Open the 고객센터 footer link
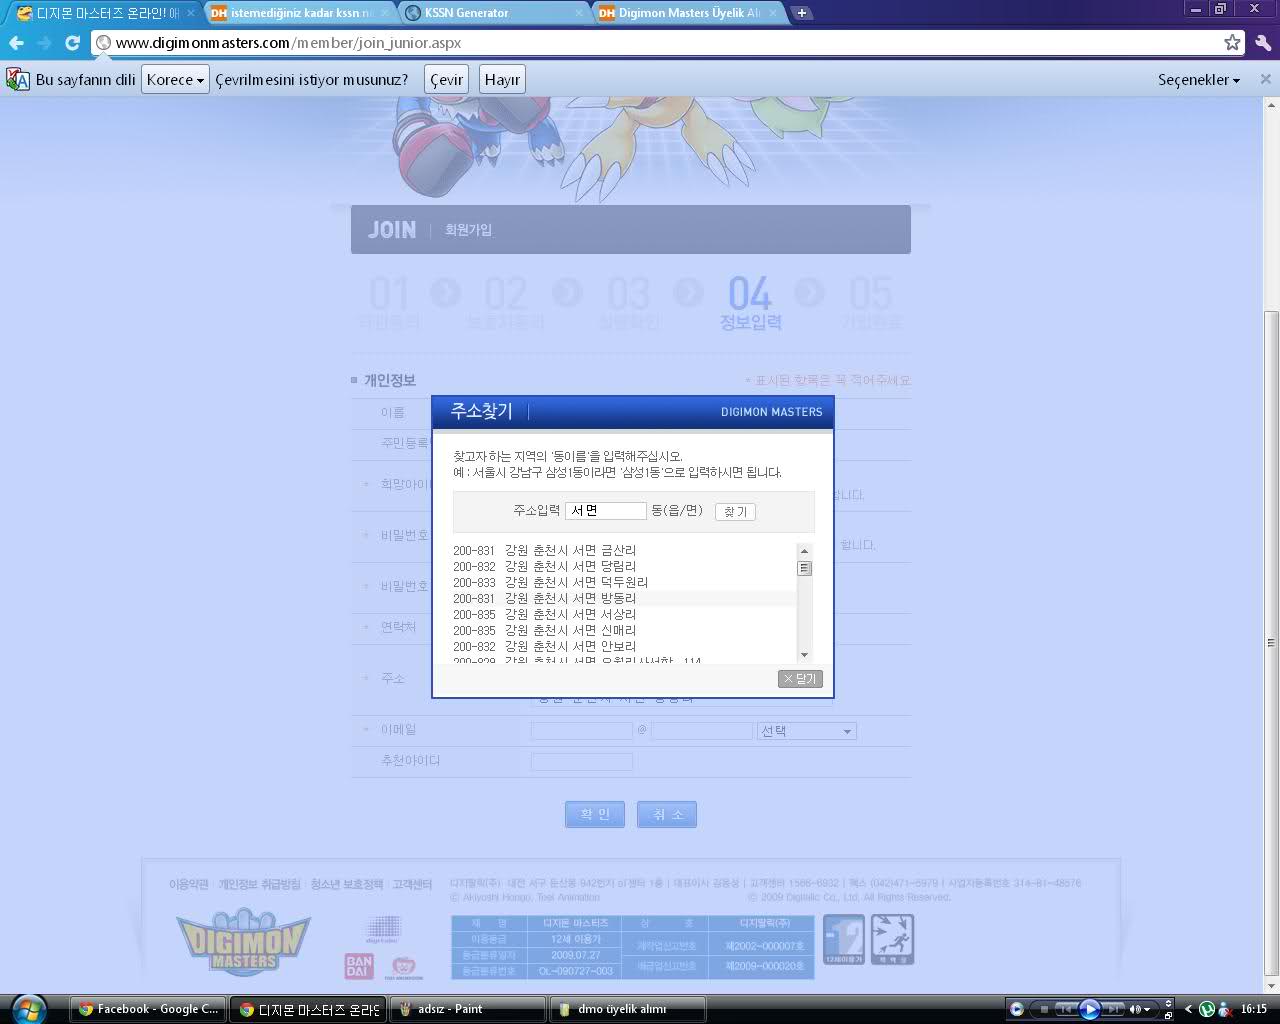 click(x=412, y=884)
